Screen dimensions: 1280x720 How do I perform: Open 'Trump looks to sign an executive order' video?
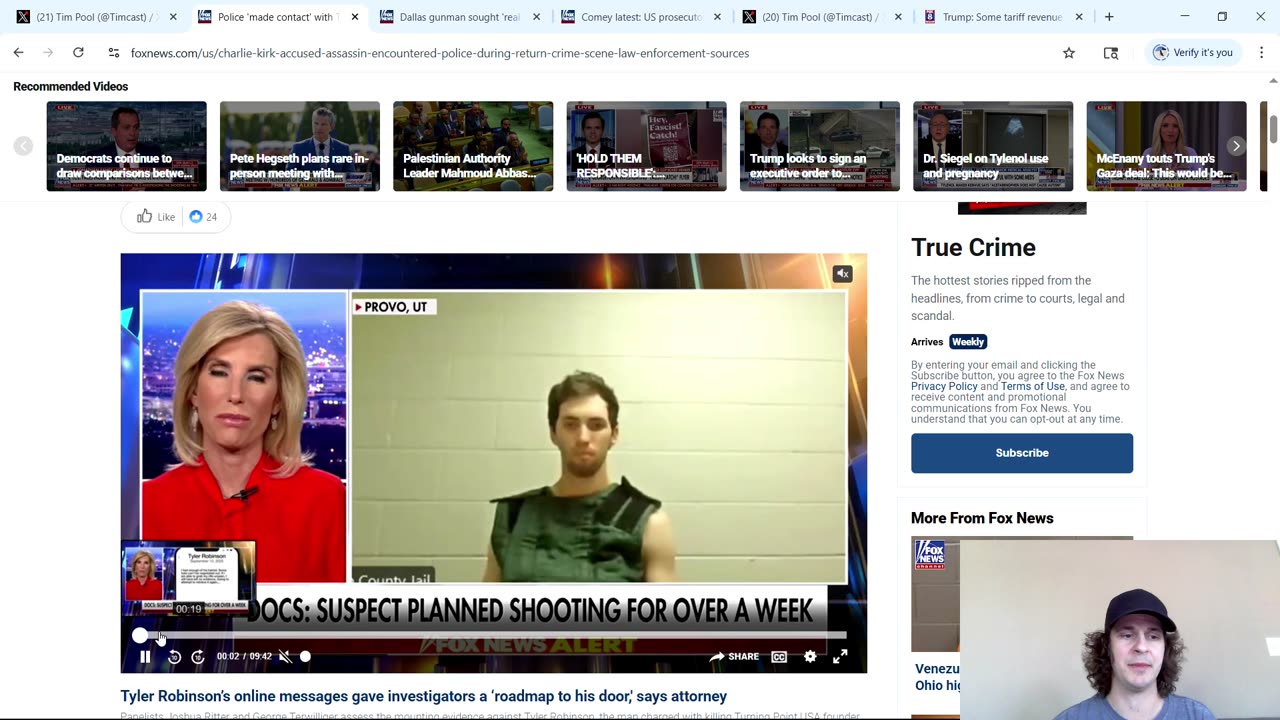click(x=820, y=146)
